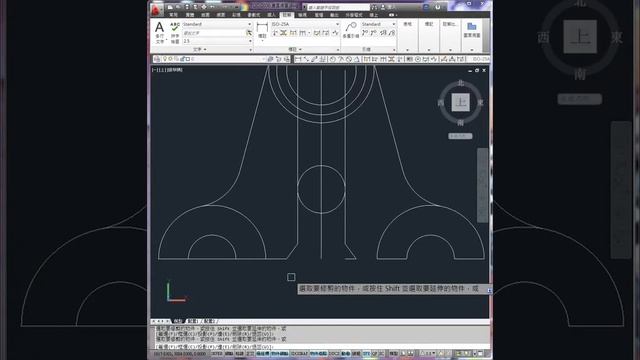Open 文字 panel dialog launcher arrow
The width and height of the screenshot is (640, 360).
click(250, 50)
